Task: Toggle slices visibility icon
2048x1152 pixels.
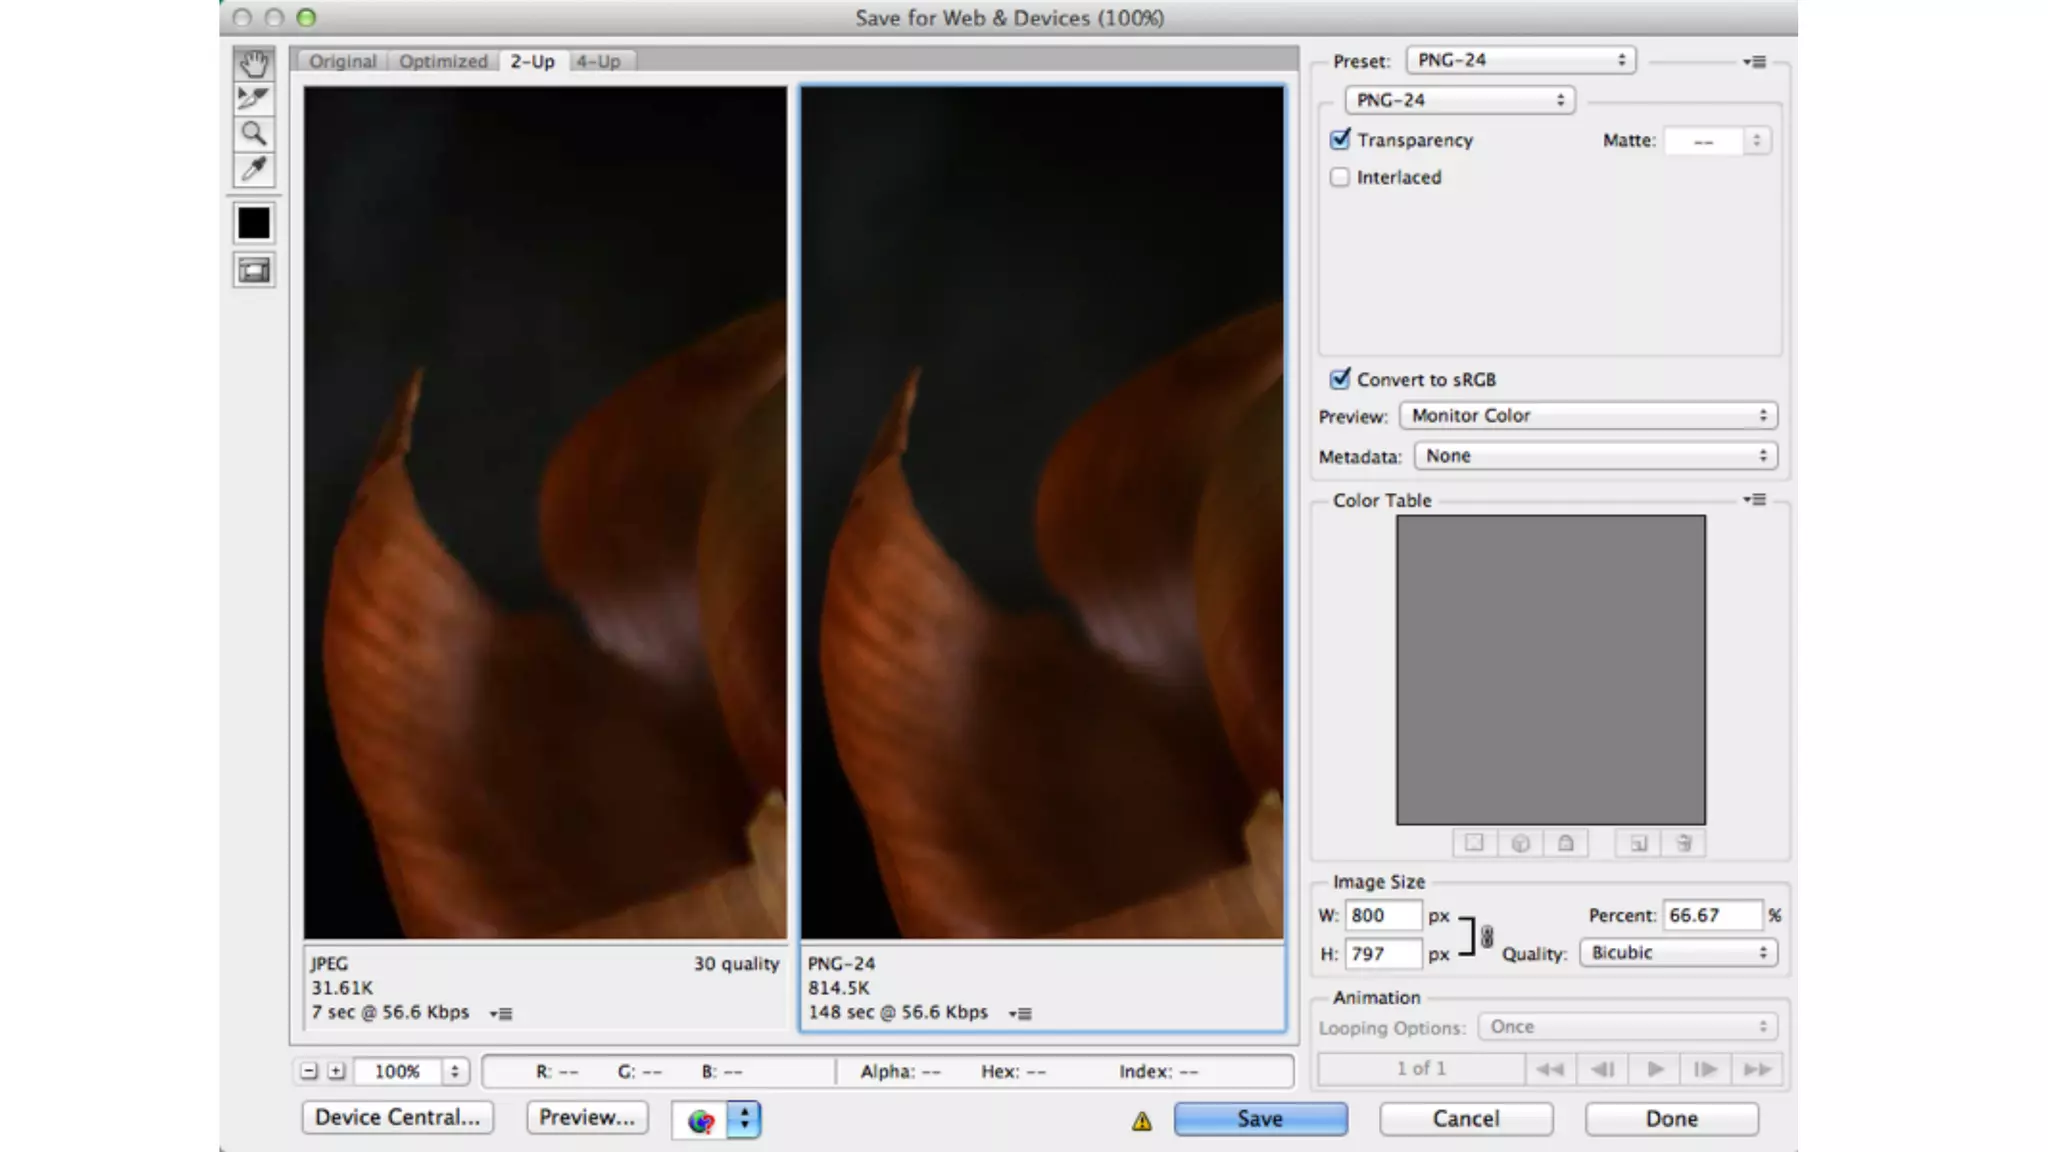Action: [x=254, y=270]
